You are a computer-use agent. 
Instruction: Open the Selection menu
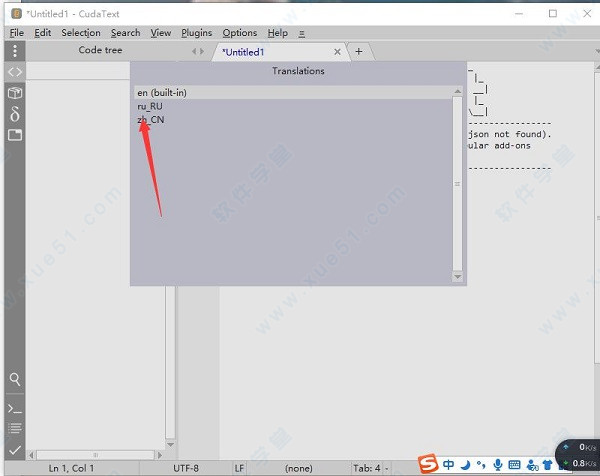pos(81,33)
